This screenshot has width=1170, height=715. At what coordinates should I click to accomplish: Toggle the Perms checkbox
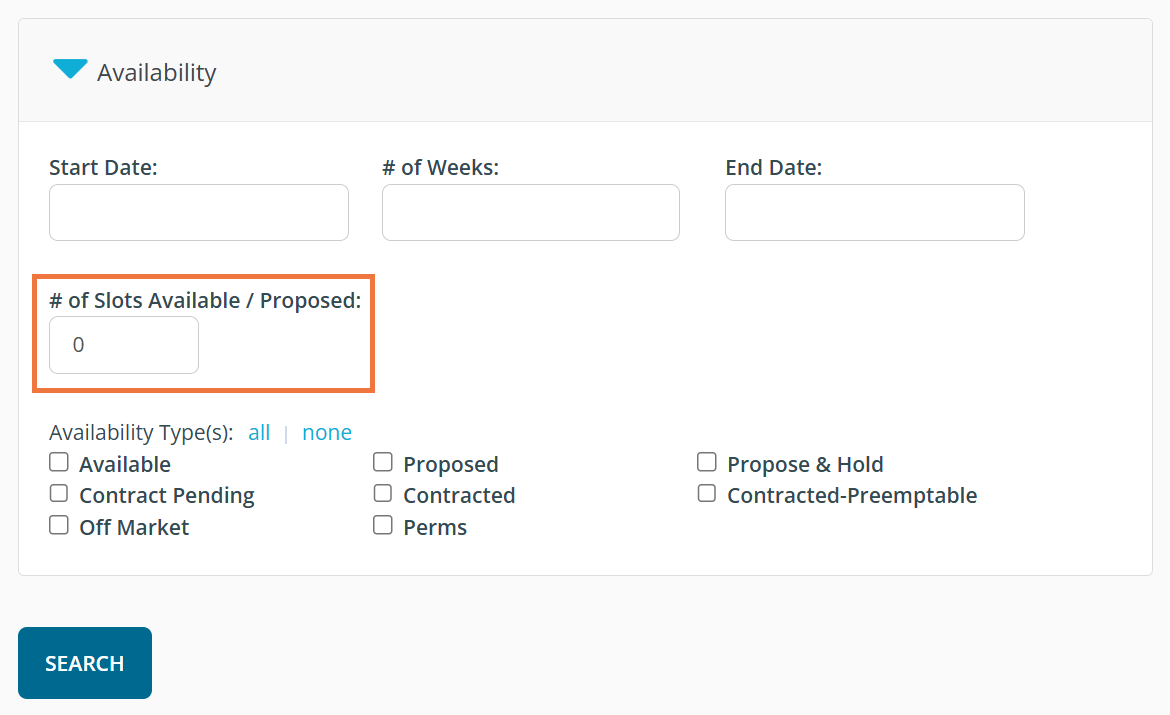(383, 525)
